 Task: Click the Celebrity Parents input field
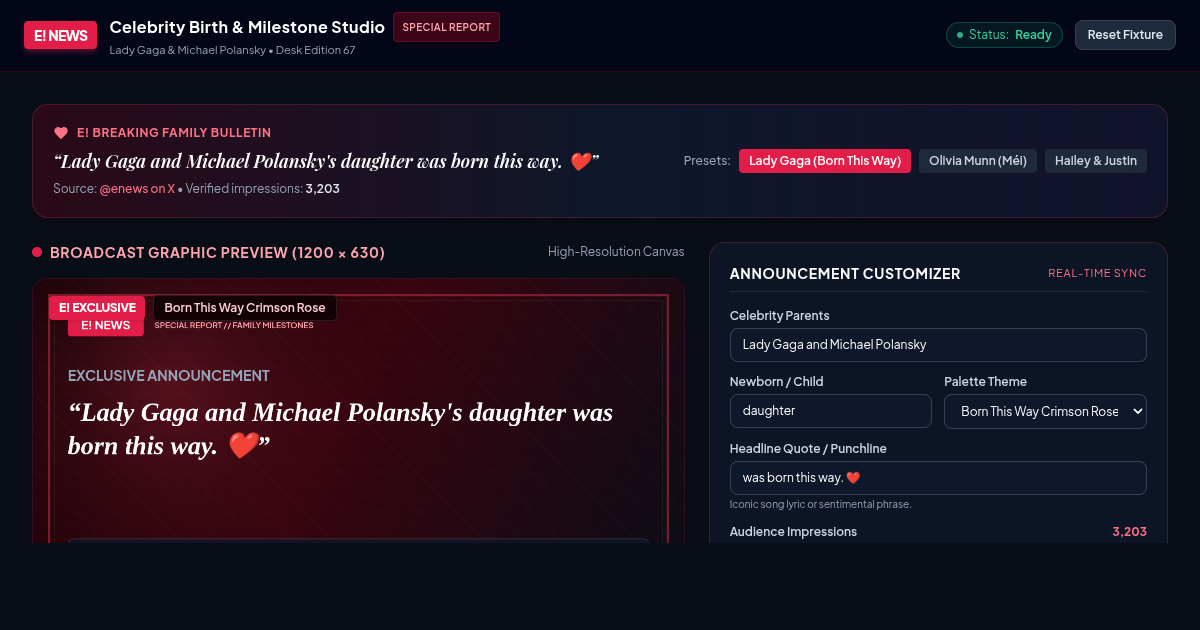(938, 344)
